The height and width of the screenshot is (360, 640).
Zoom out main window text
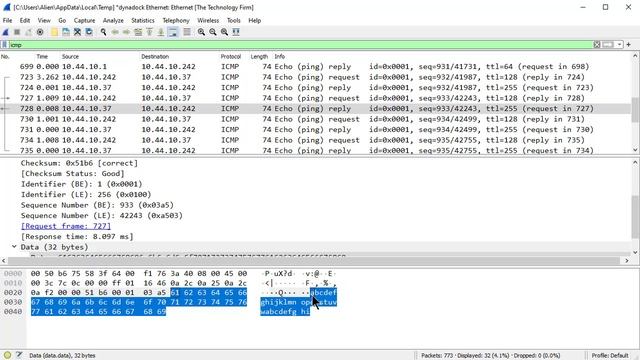tap(213, 32)
